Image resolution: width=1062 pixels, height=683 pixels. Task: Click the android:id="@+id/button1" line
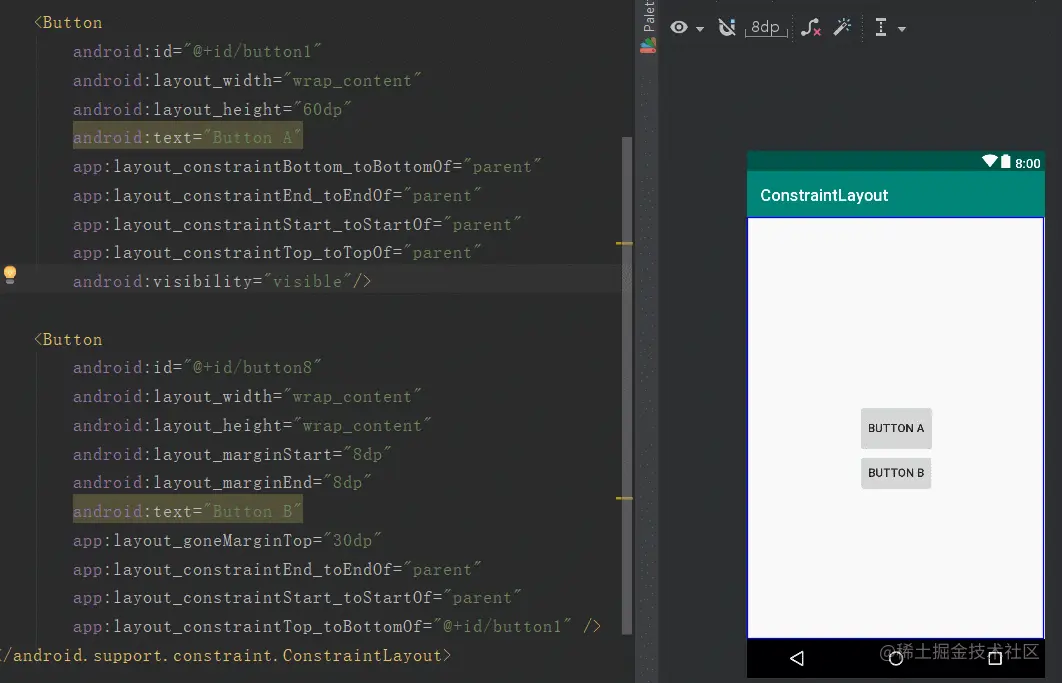coord(197,51)
